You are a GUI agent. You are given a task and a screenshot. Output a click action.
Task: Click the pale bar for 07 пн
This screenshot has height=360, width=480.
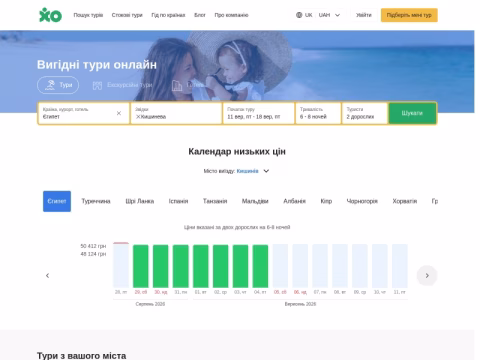[x=320, y=266]
